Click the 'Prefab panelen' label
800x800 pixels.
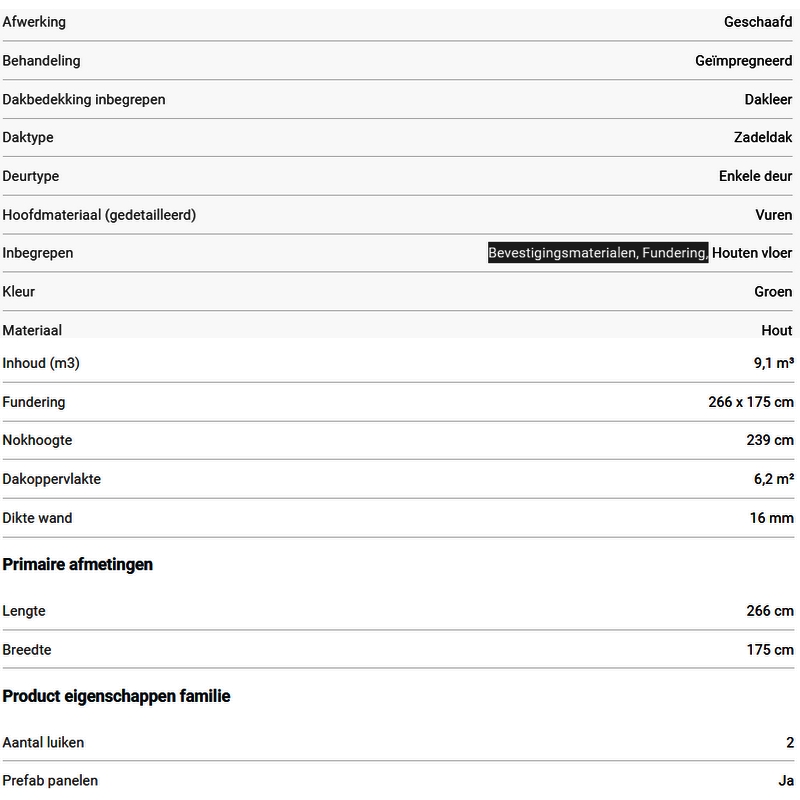coord(50,781)
